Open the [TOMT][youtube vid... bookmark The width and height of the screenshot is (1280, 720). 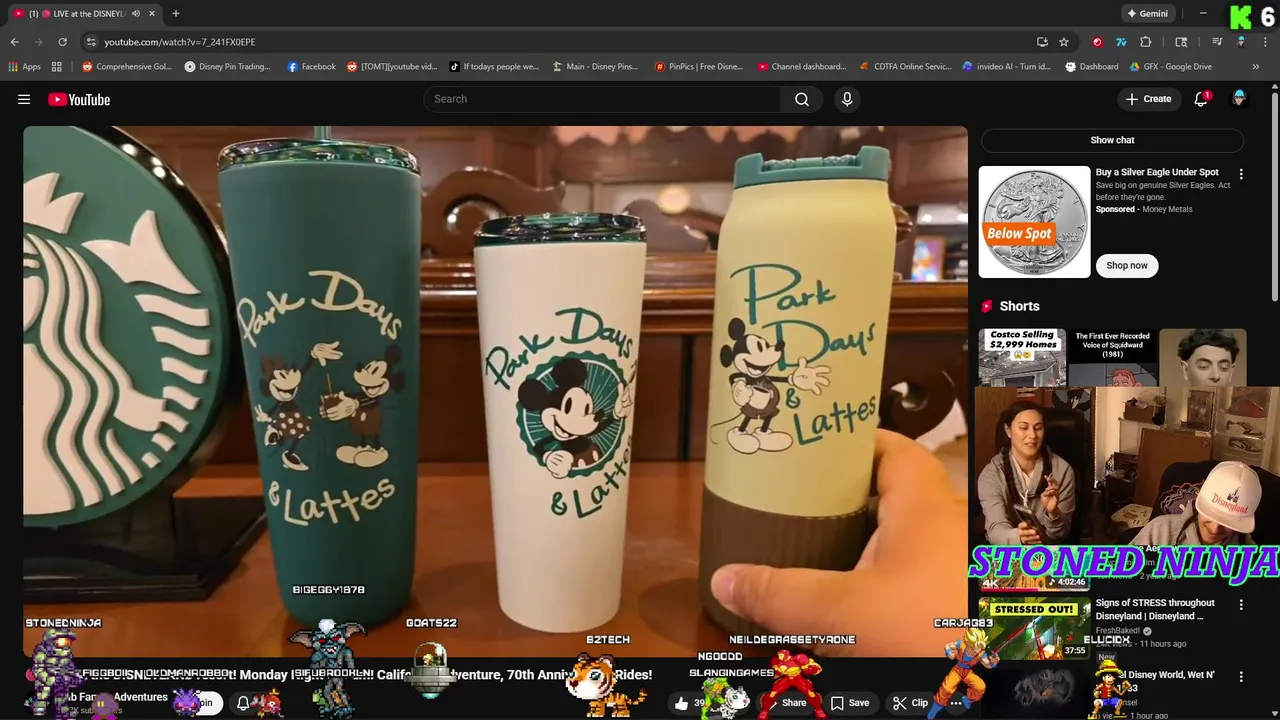click(x=392, y=67)
